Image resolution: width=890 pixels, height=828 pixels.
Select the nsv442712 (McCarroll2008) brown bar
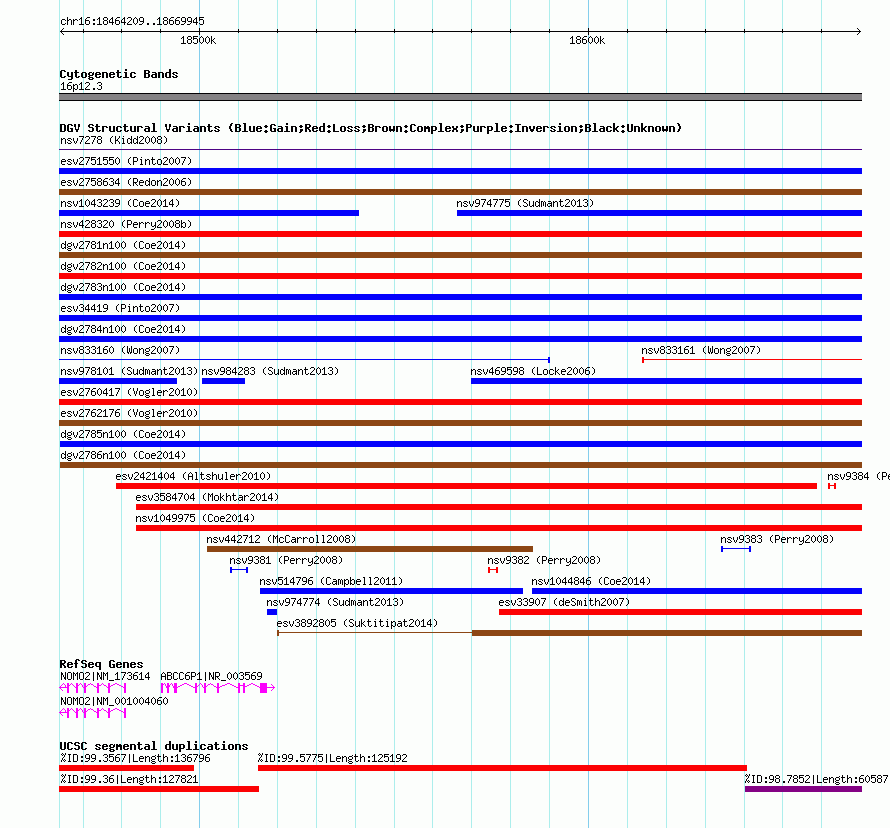click(x=370, y=549)
